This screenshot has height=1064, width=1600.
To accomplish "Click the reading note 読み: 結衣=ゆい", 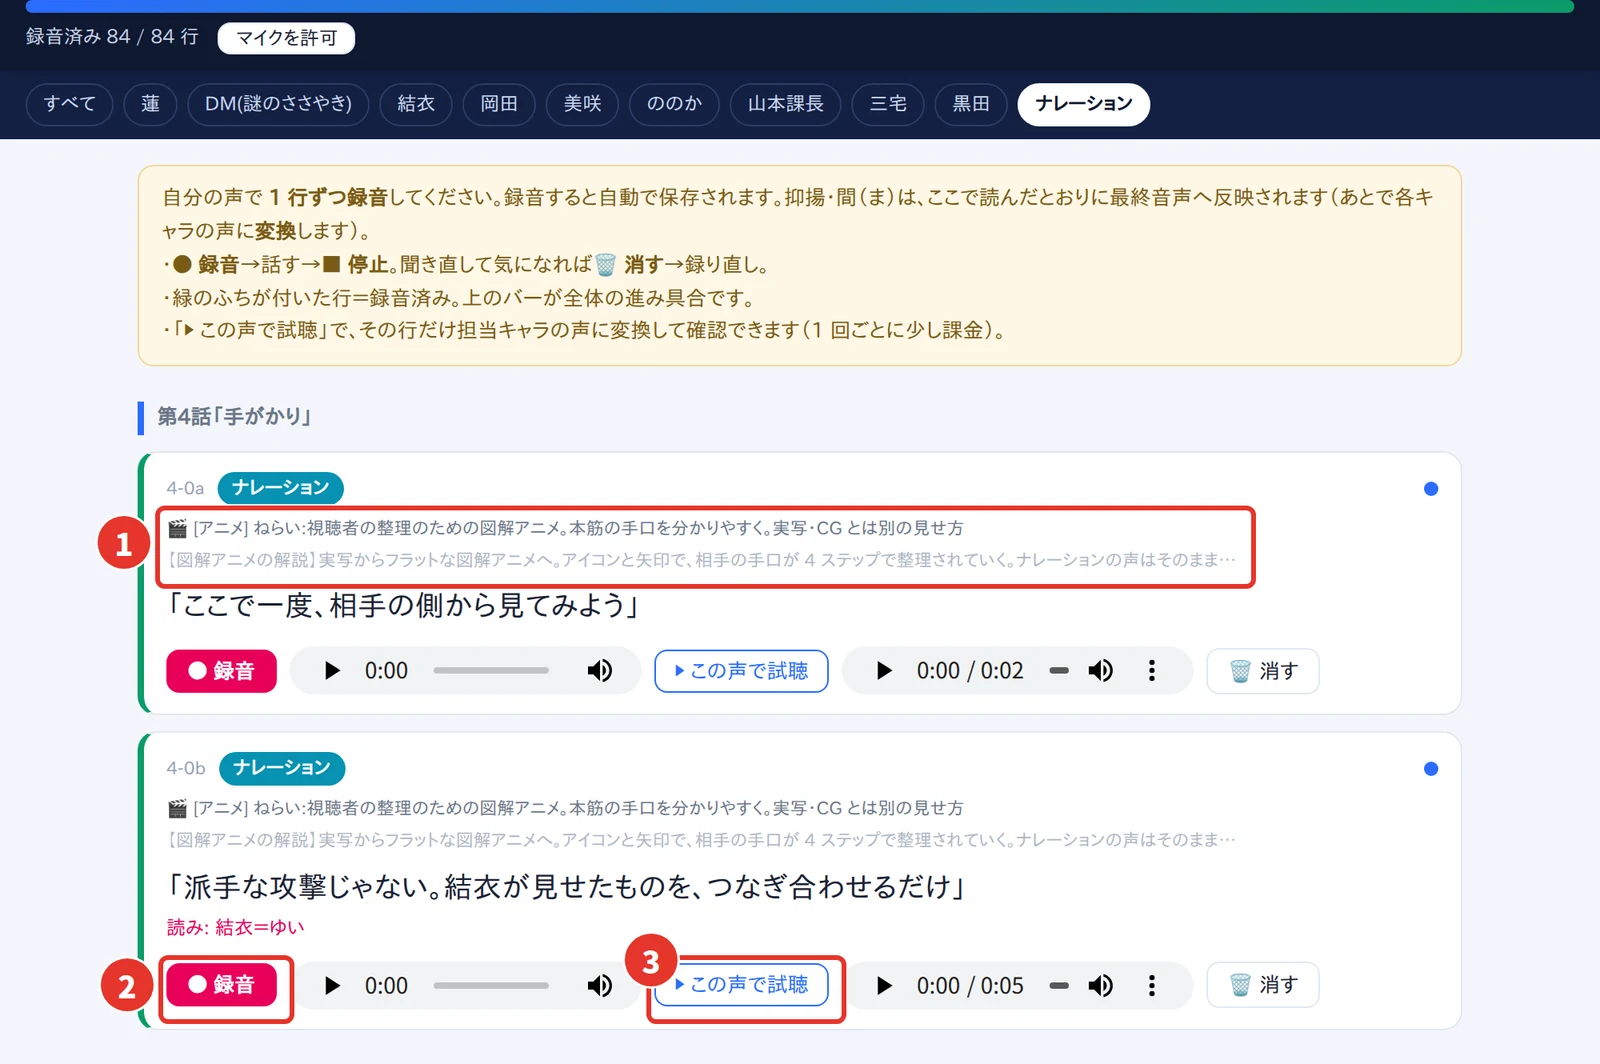I will tap(235, 928).
